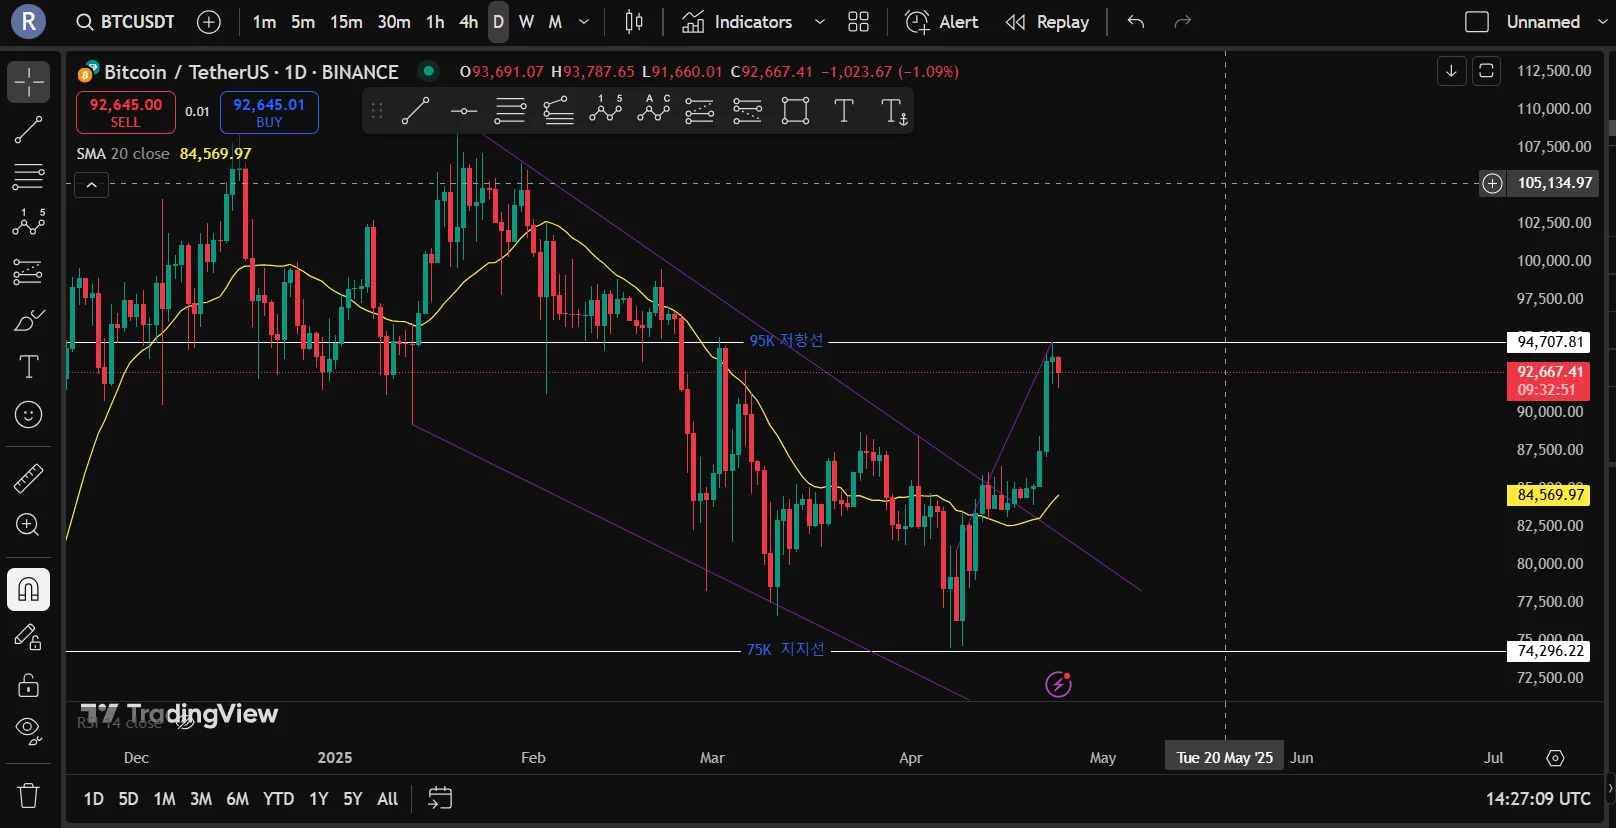
Task: Open the emoji and icons tool
Action: point(29,414)
